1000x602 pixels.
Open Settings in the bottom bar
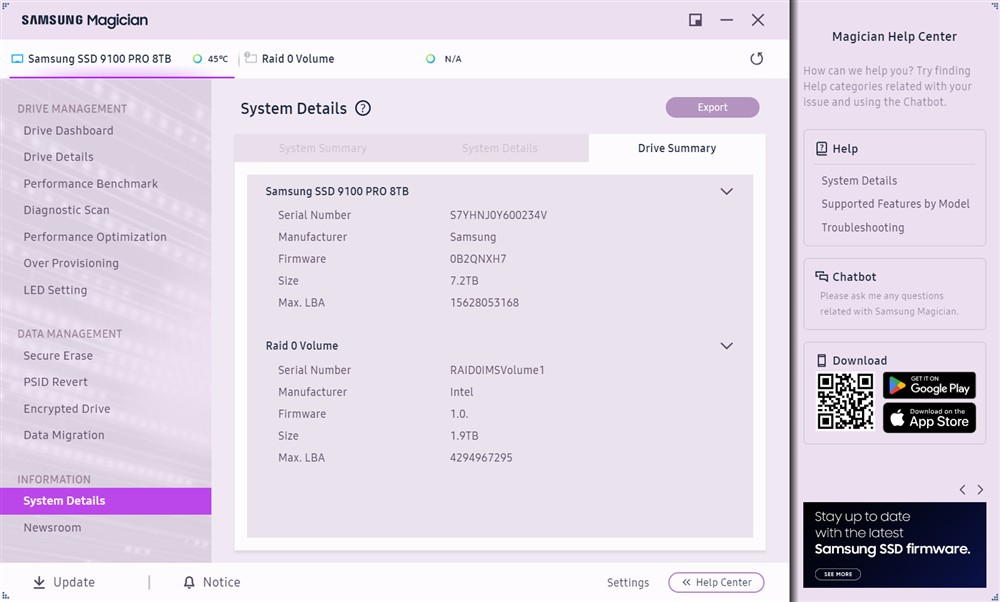tap(628, 582)
